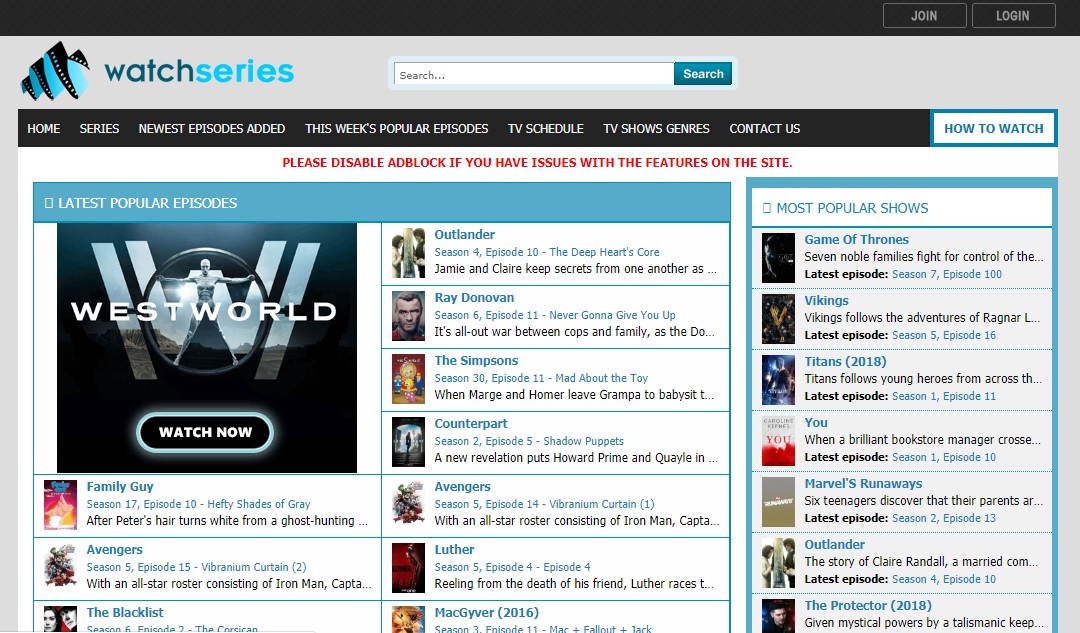
Task: Open Vibranium Curtain (2) episode link
Action: click(196, 567)
